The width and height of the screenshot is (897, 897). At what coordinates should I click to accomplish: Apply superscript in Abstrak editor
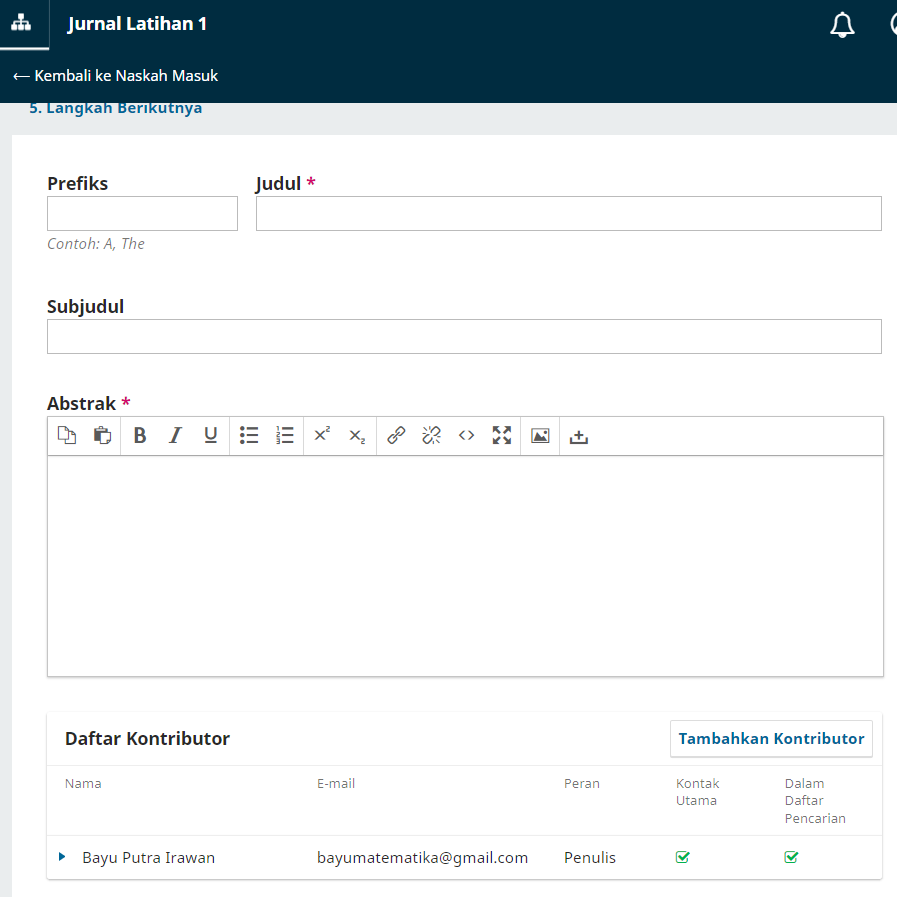(322, 435)
